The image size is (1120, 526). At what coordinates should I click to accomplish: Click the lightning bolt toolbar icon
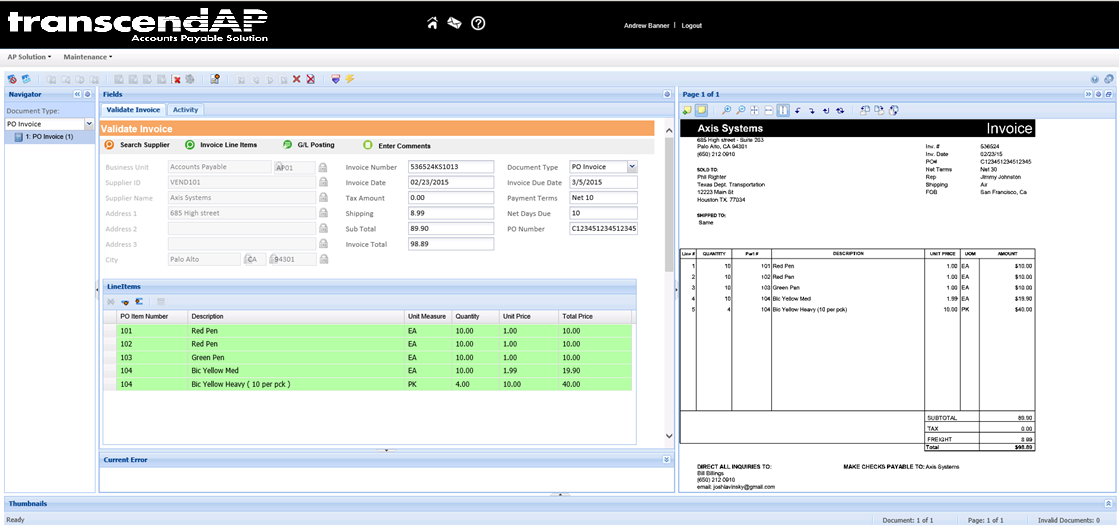coord(350,79)
